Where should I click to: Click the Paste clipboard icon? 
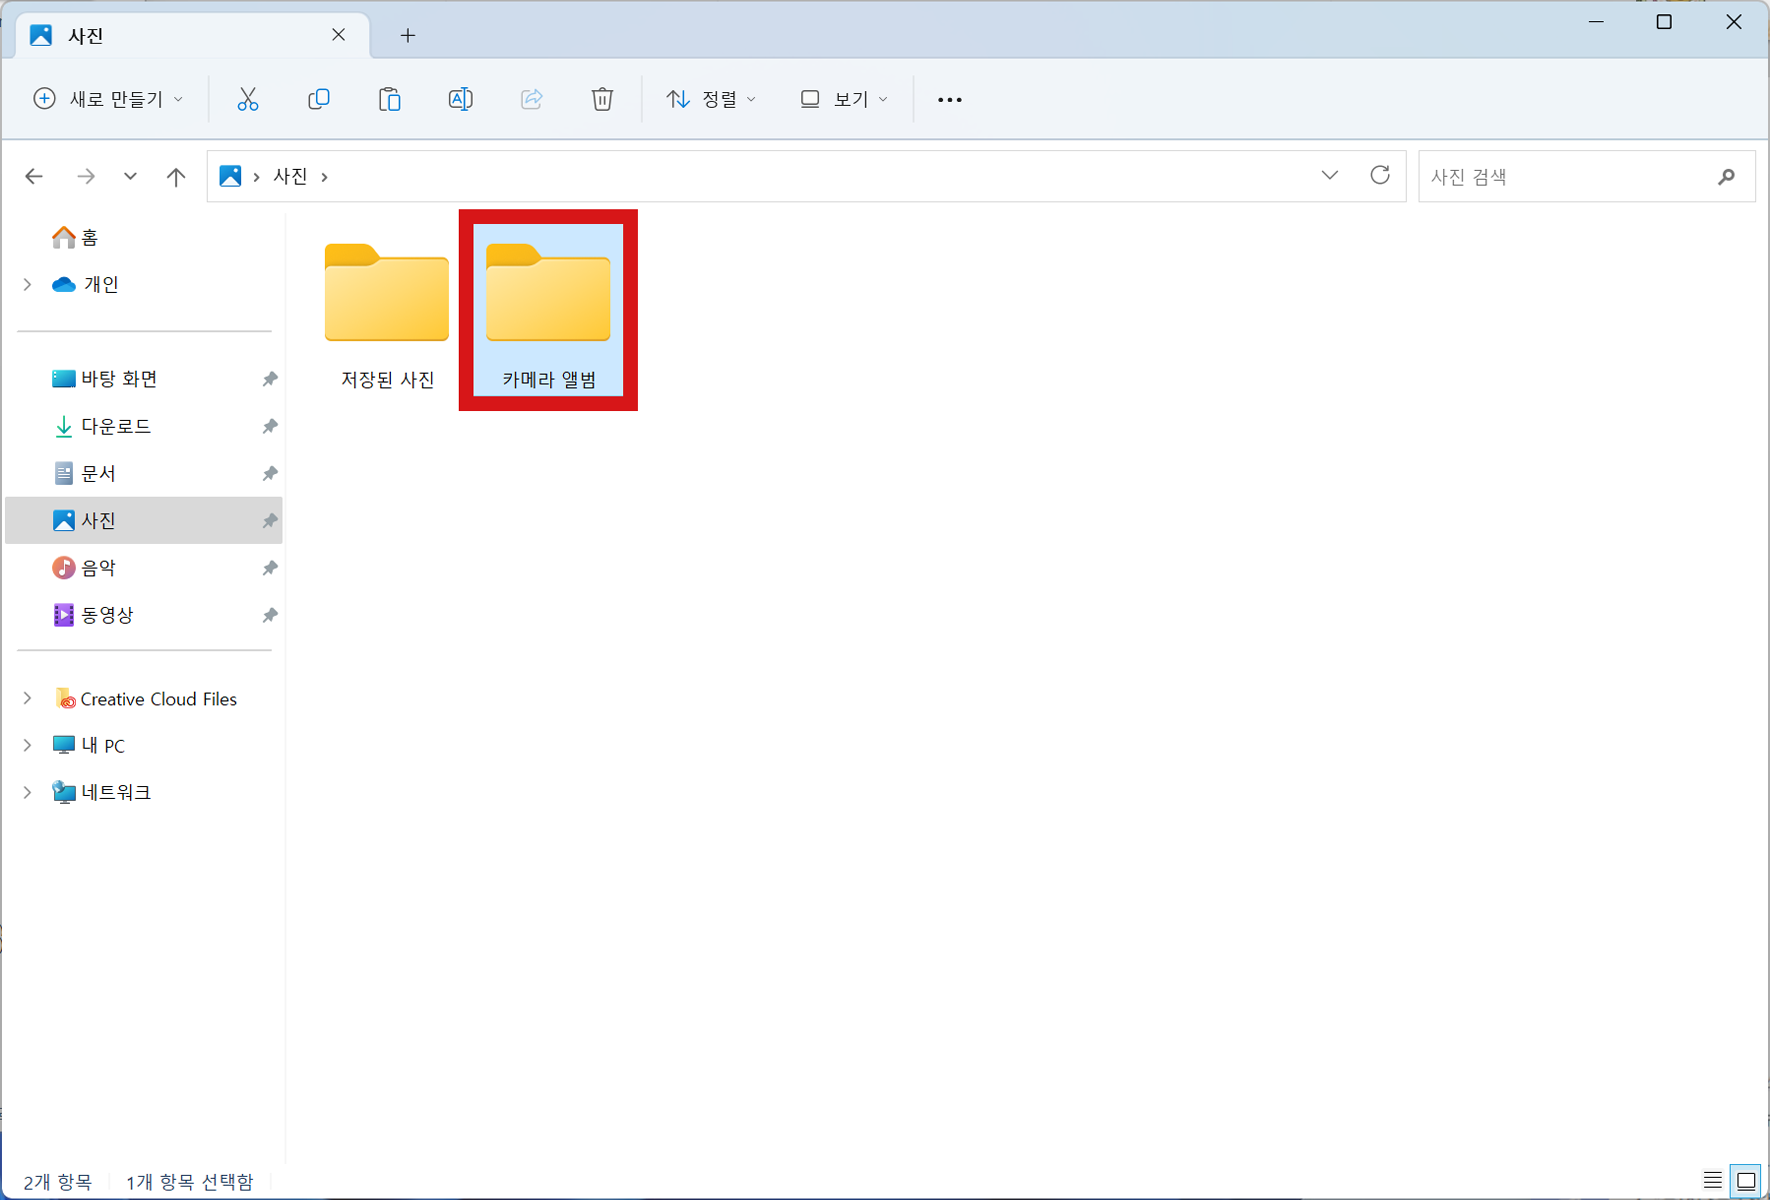[x=389, y=99]
